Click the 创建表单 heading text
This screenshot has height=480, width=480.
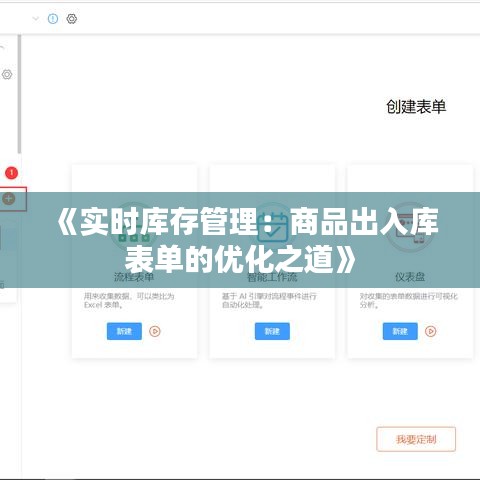click(x=416, y=107)
